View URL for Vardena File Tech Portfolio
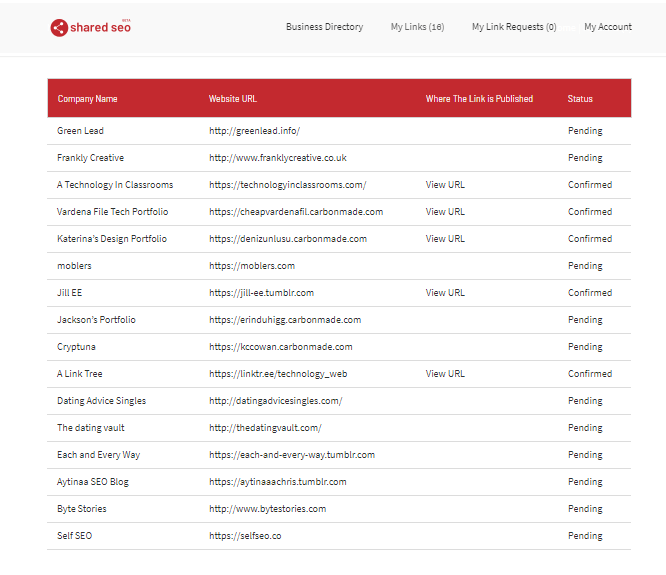Screen dimensions: 666x575 445,212
